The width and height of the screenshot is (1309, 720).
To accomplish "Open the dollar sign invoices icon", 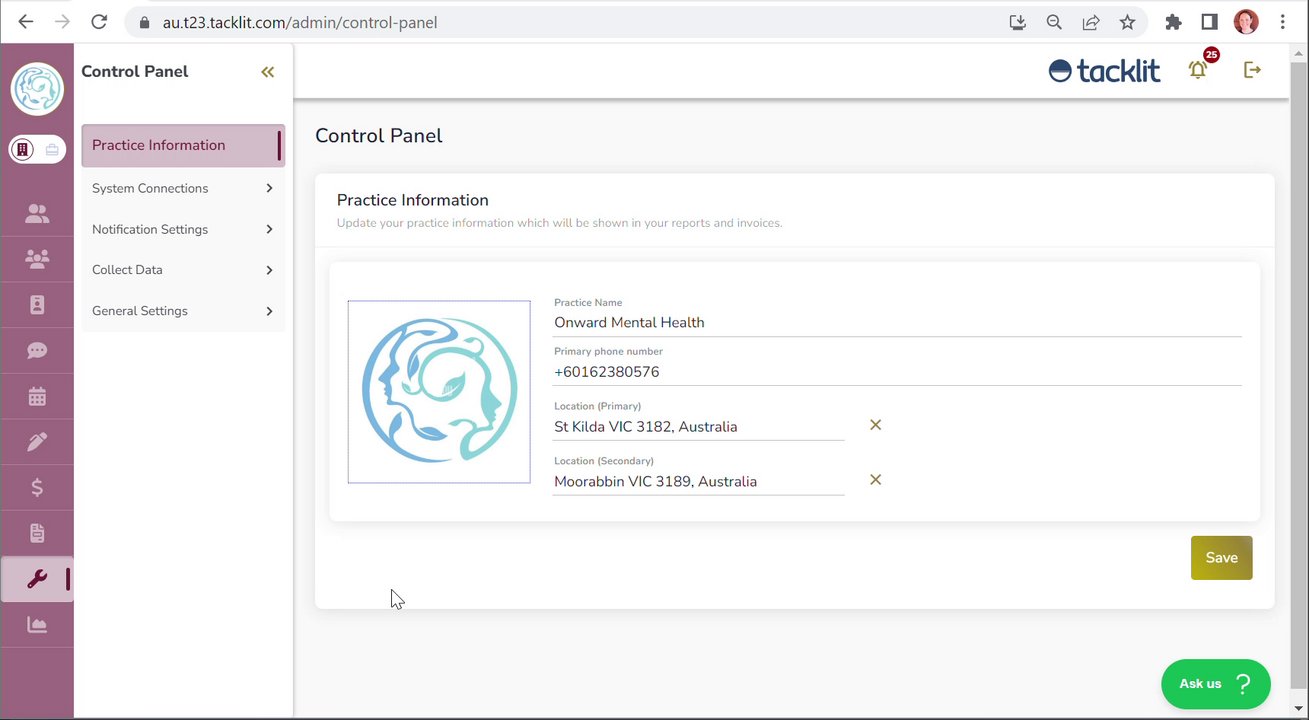I will pyautogui.click(x=37, y=488).
